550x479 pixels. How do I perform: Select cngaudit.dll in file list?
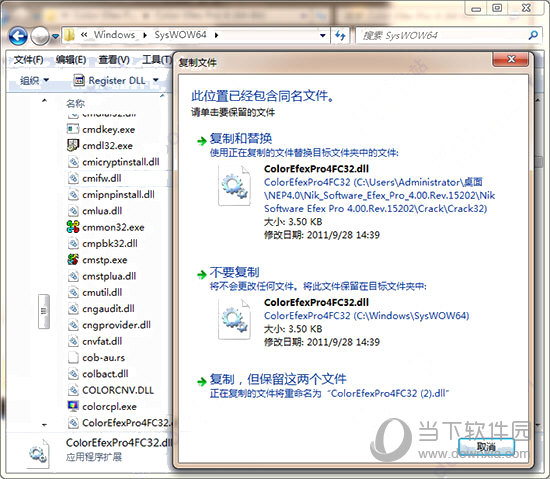pyautogui.click(x=101, y=309)
